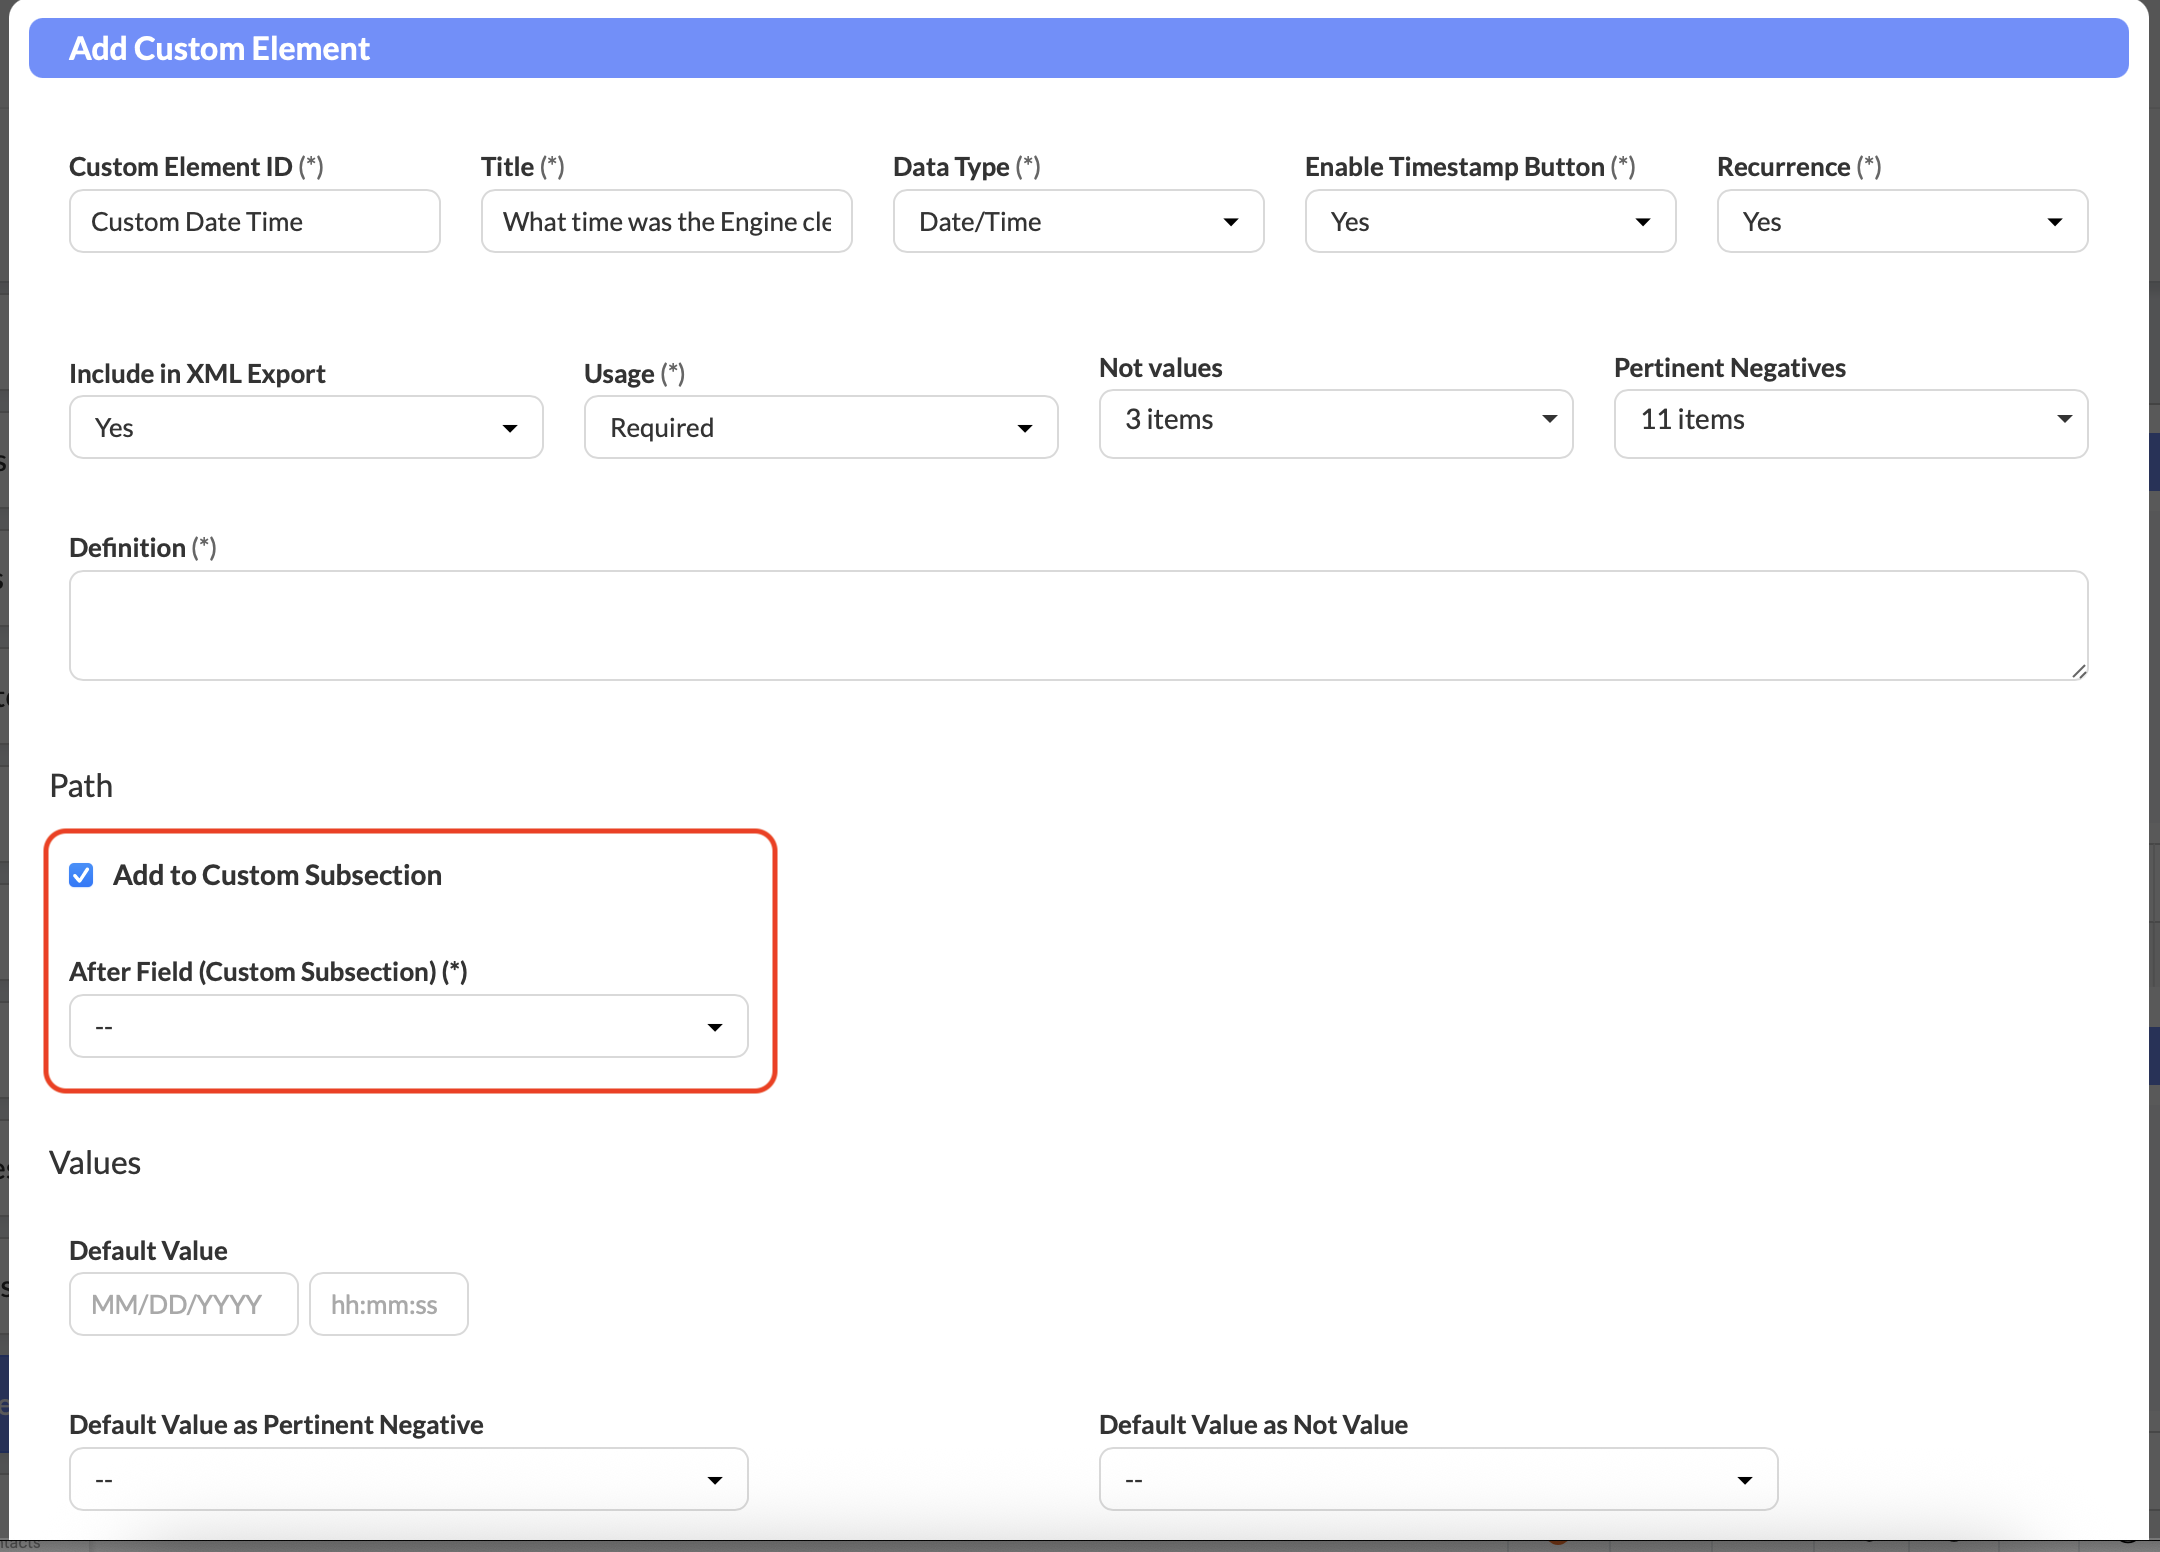This screenshot has height=1552, width=2160.
Task: Expand Enable Timestamp Button dropdown
Action: point(1489,222)
